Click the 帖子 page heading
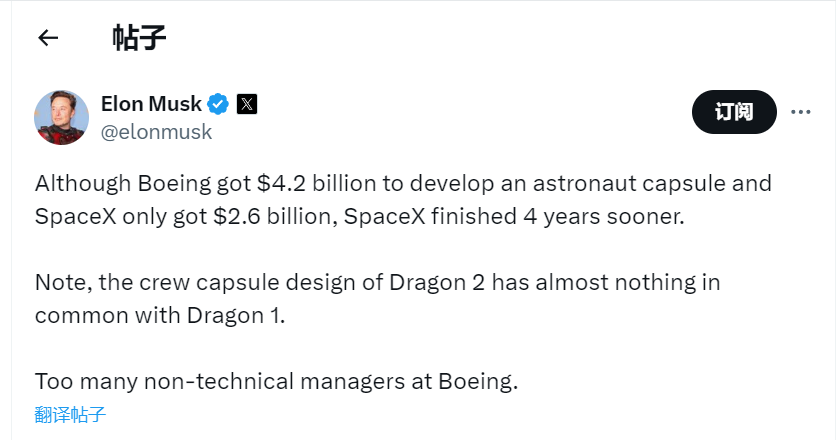Viewport: 836px width, 440px height. tap(138, 38)
